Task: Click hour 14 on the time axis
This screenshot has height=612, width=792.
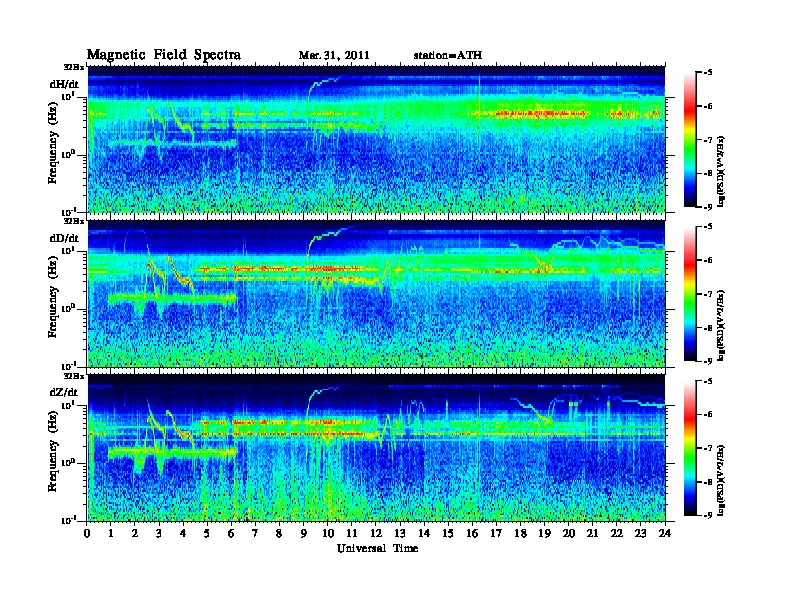Action: tap(424, 533)
